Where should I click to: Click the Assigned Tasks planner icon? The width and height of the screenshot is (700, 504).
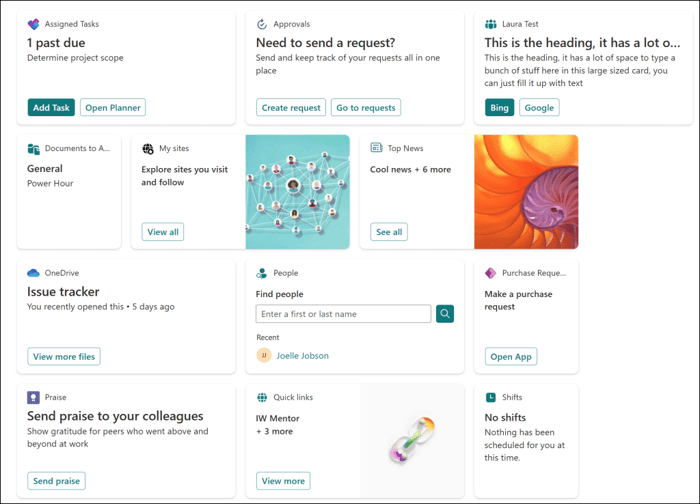tap(33, 24)
